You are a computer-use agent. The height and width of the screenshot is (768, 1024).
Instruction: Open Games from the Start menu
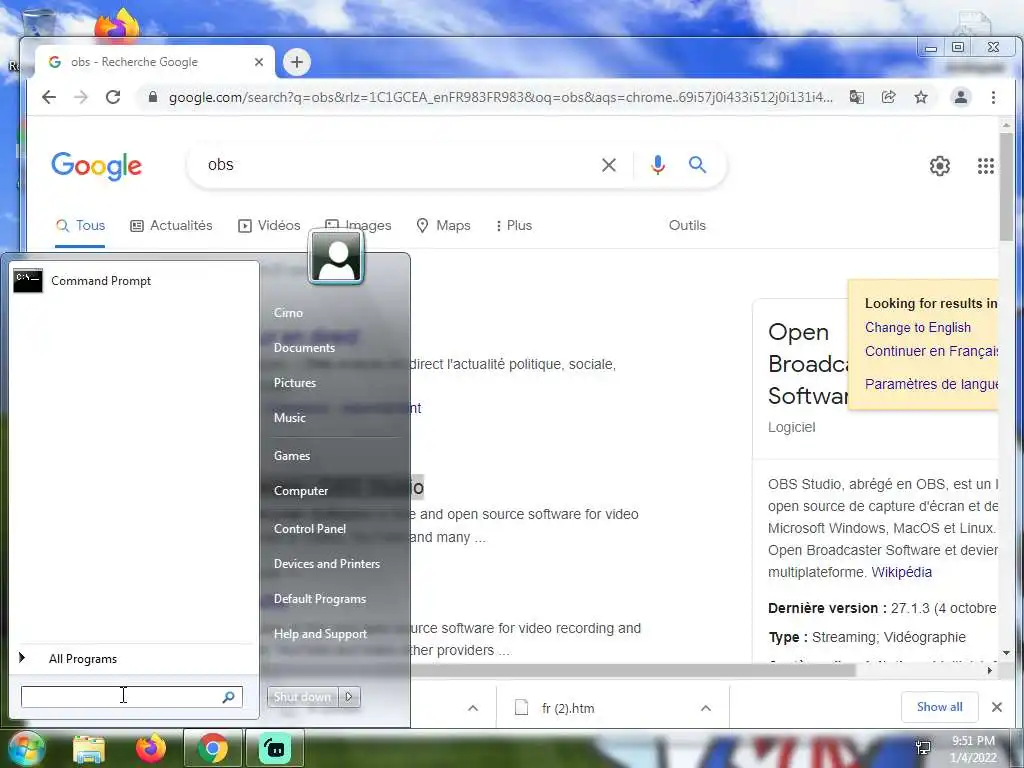coord(291,456)
